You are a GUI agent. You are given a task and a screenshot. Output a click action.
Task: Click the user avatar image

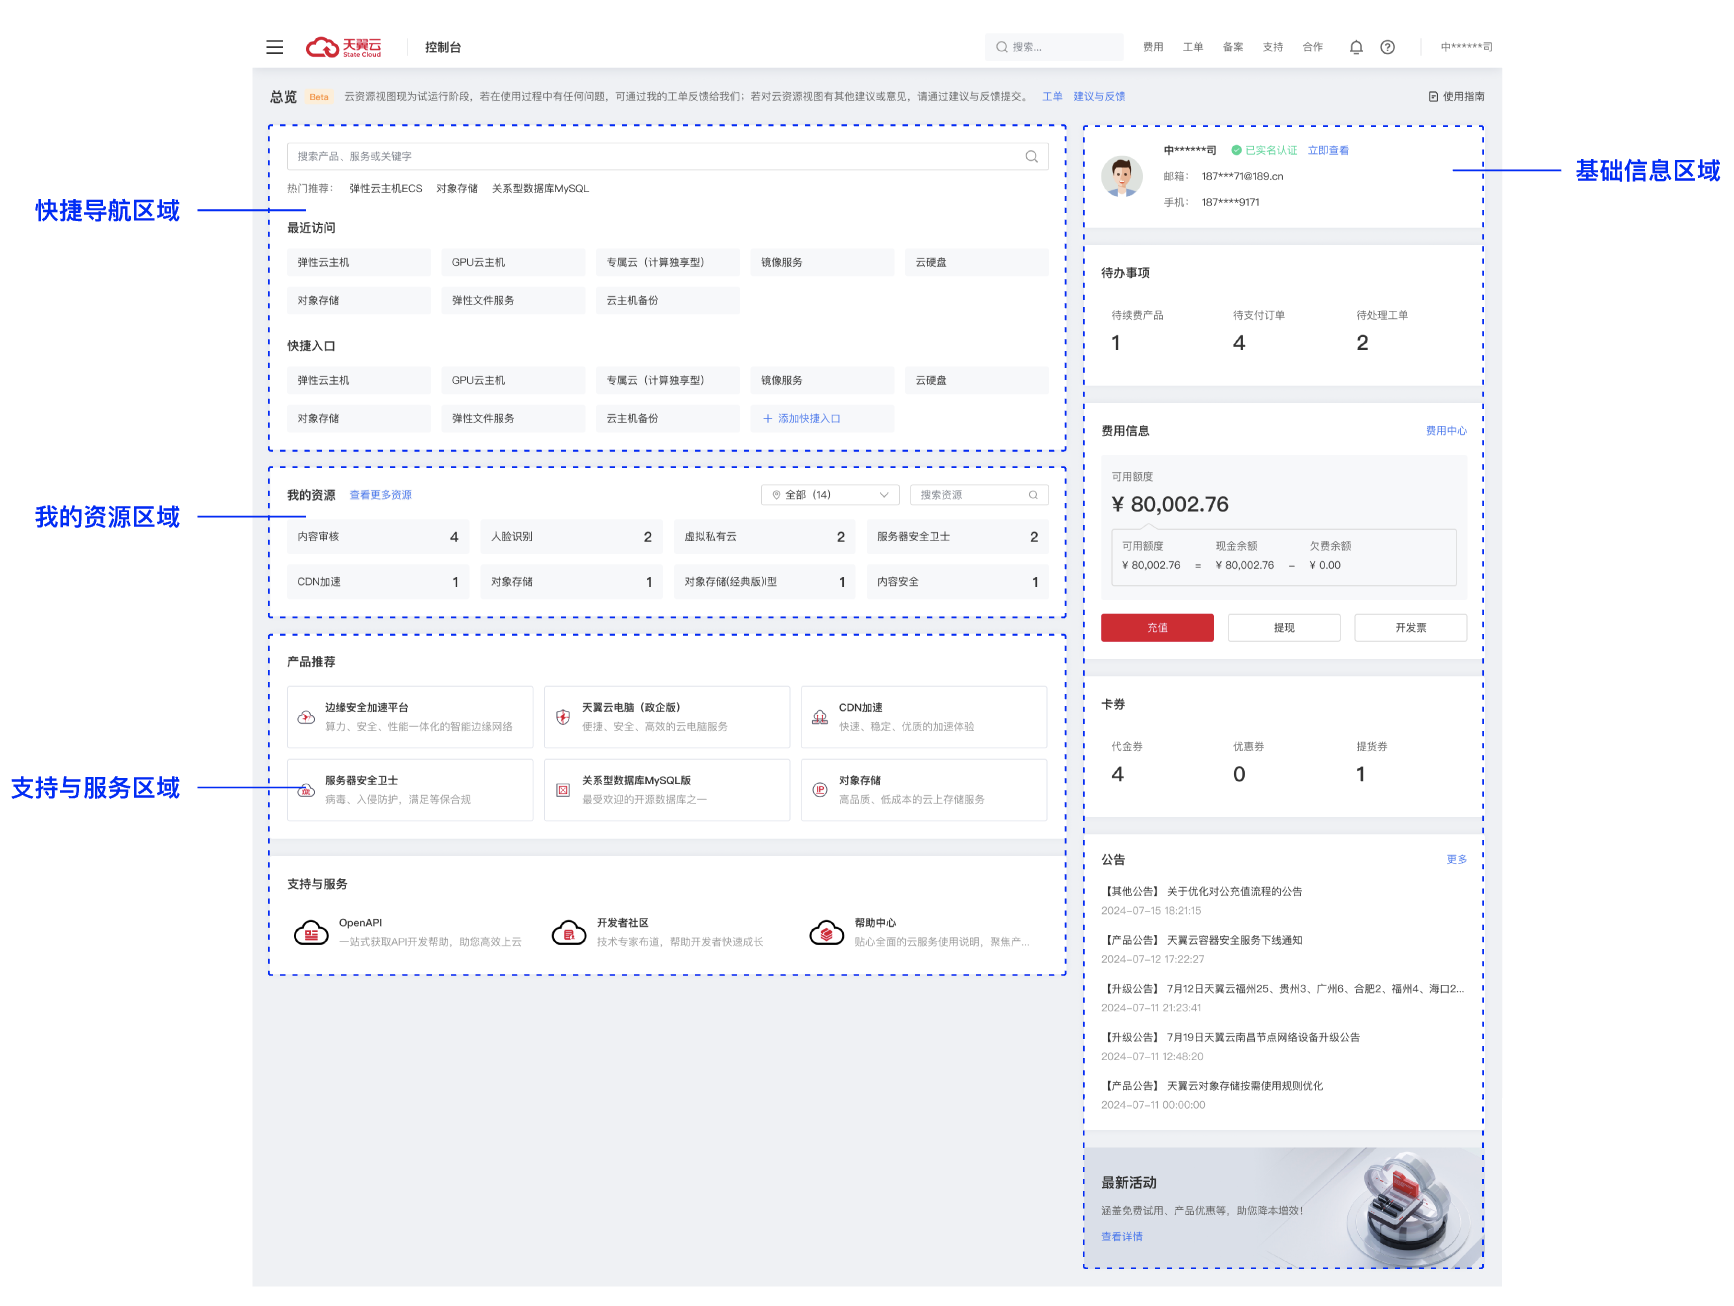click(x=1122, y=177)
